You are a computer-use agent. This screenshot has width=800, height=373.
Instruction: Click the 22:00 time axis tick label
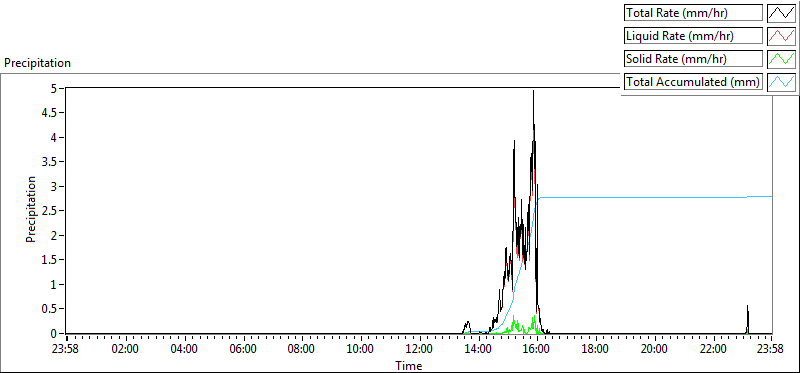pos(713,350)
